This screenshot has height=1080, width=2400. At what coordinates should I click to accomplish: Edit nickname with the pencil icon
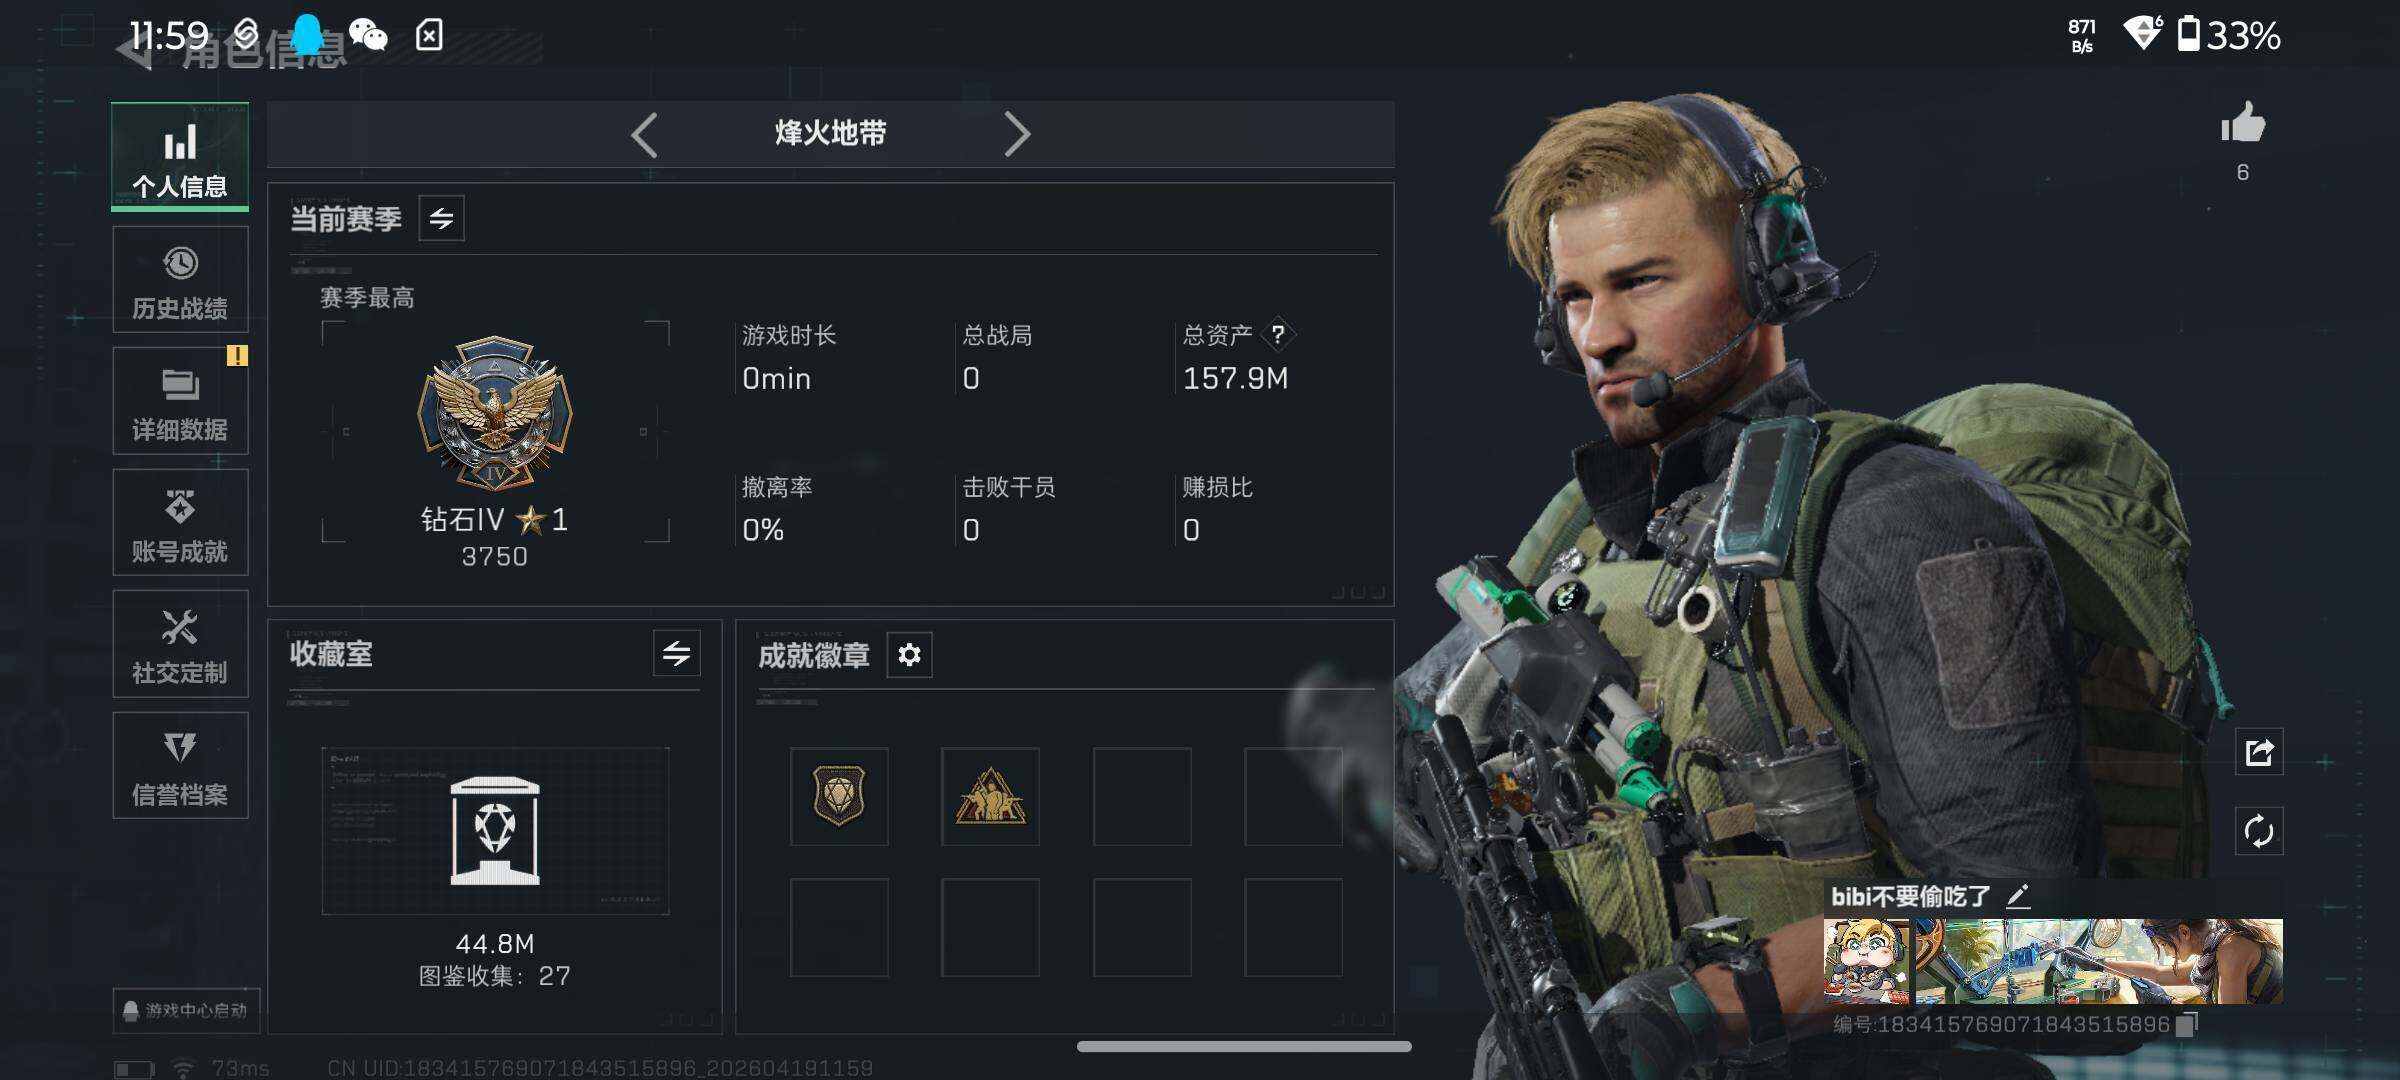coord(2018,896)
